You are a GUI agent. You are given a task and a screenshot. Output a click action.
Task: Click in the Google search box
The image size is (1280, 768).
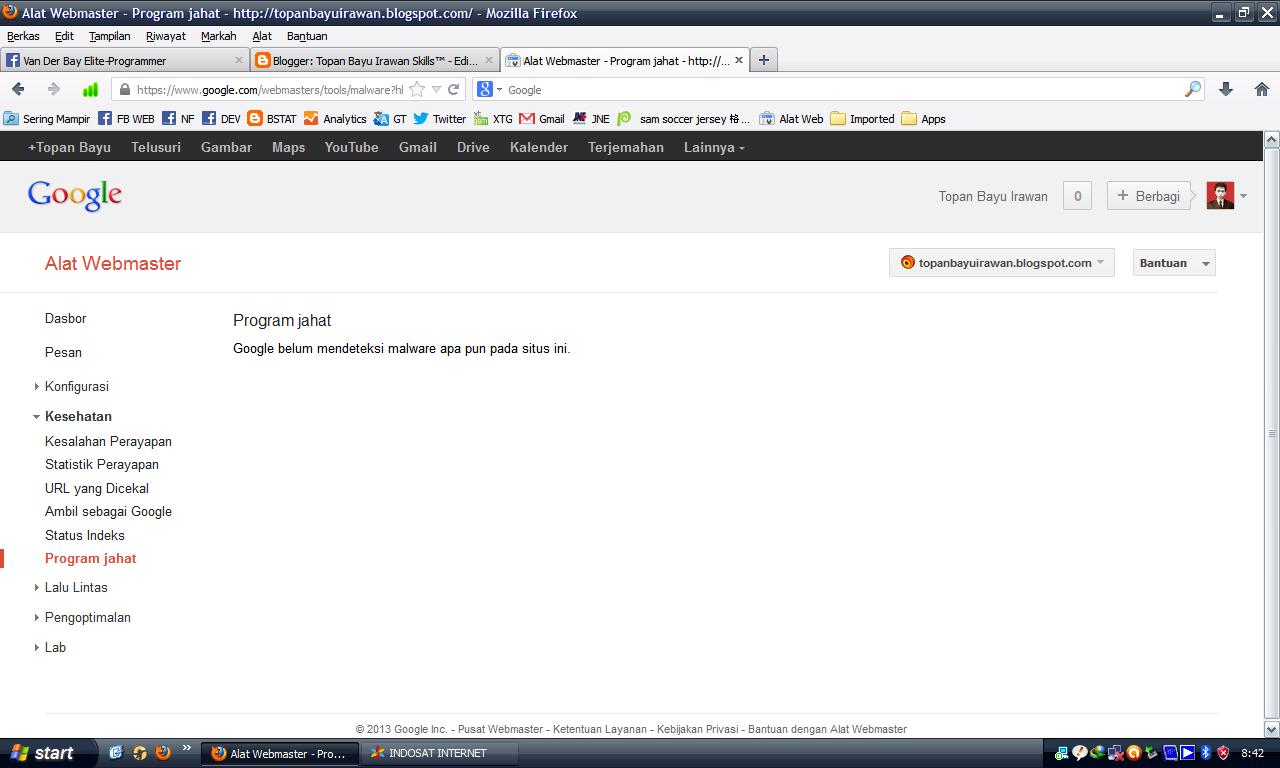pyautogui.click(x=845, y=89)
